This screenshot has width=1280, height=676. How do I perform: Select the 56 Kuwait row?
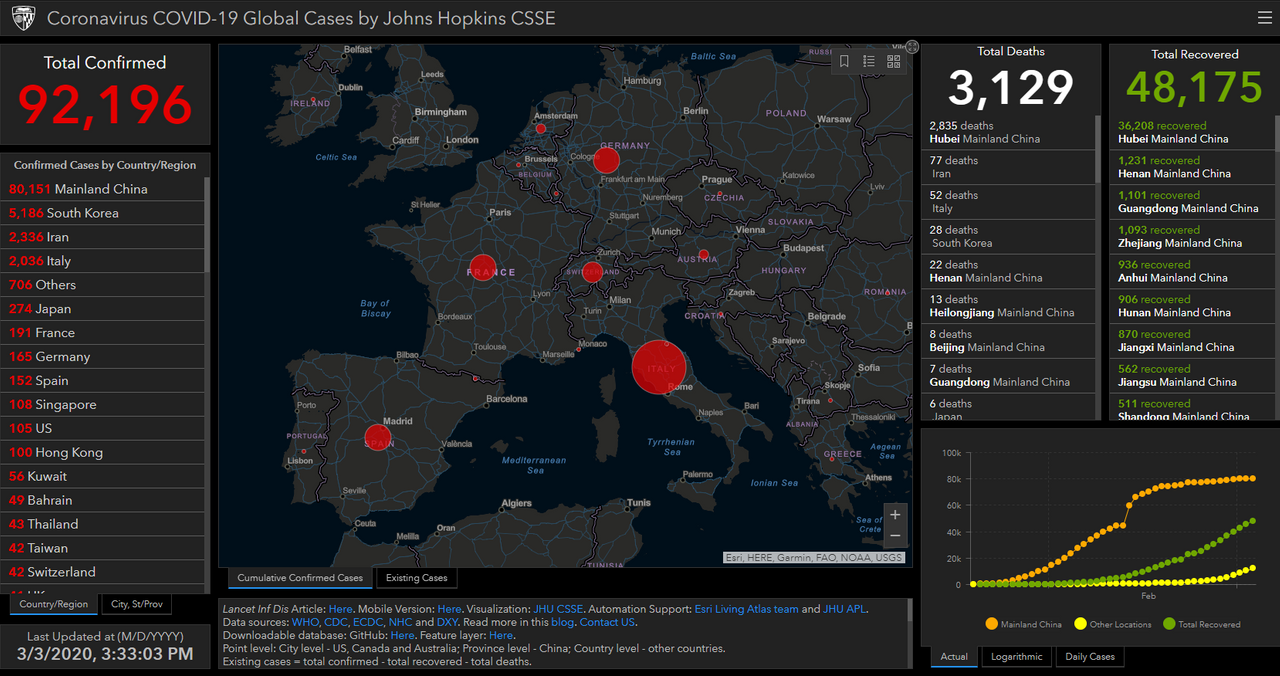(x=104, y=476)
